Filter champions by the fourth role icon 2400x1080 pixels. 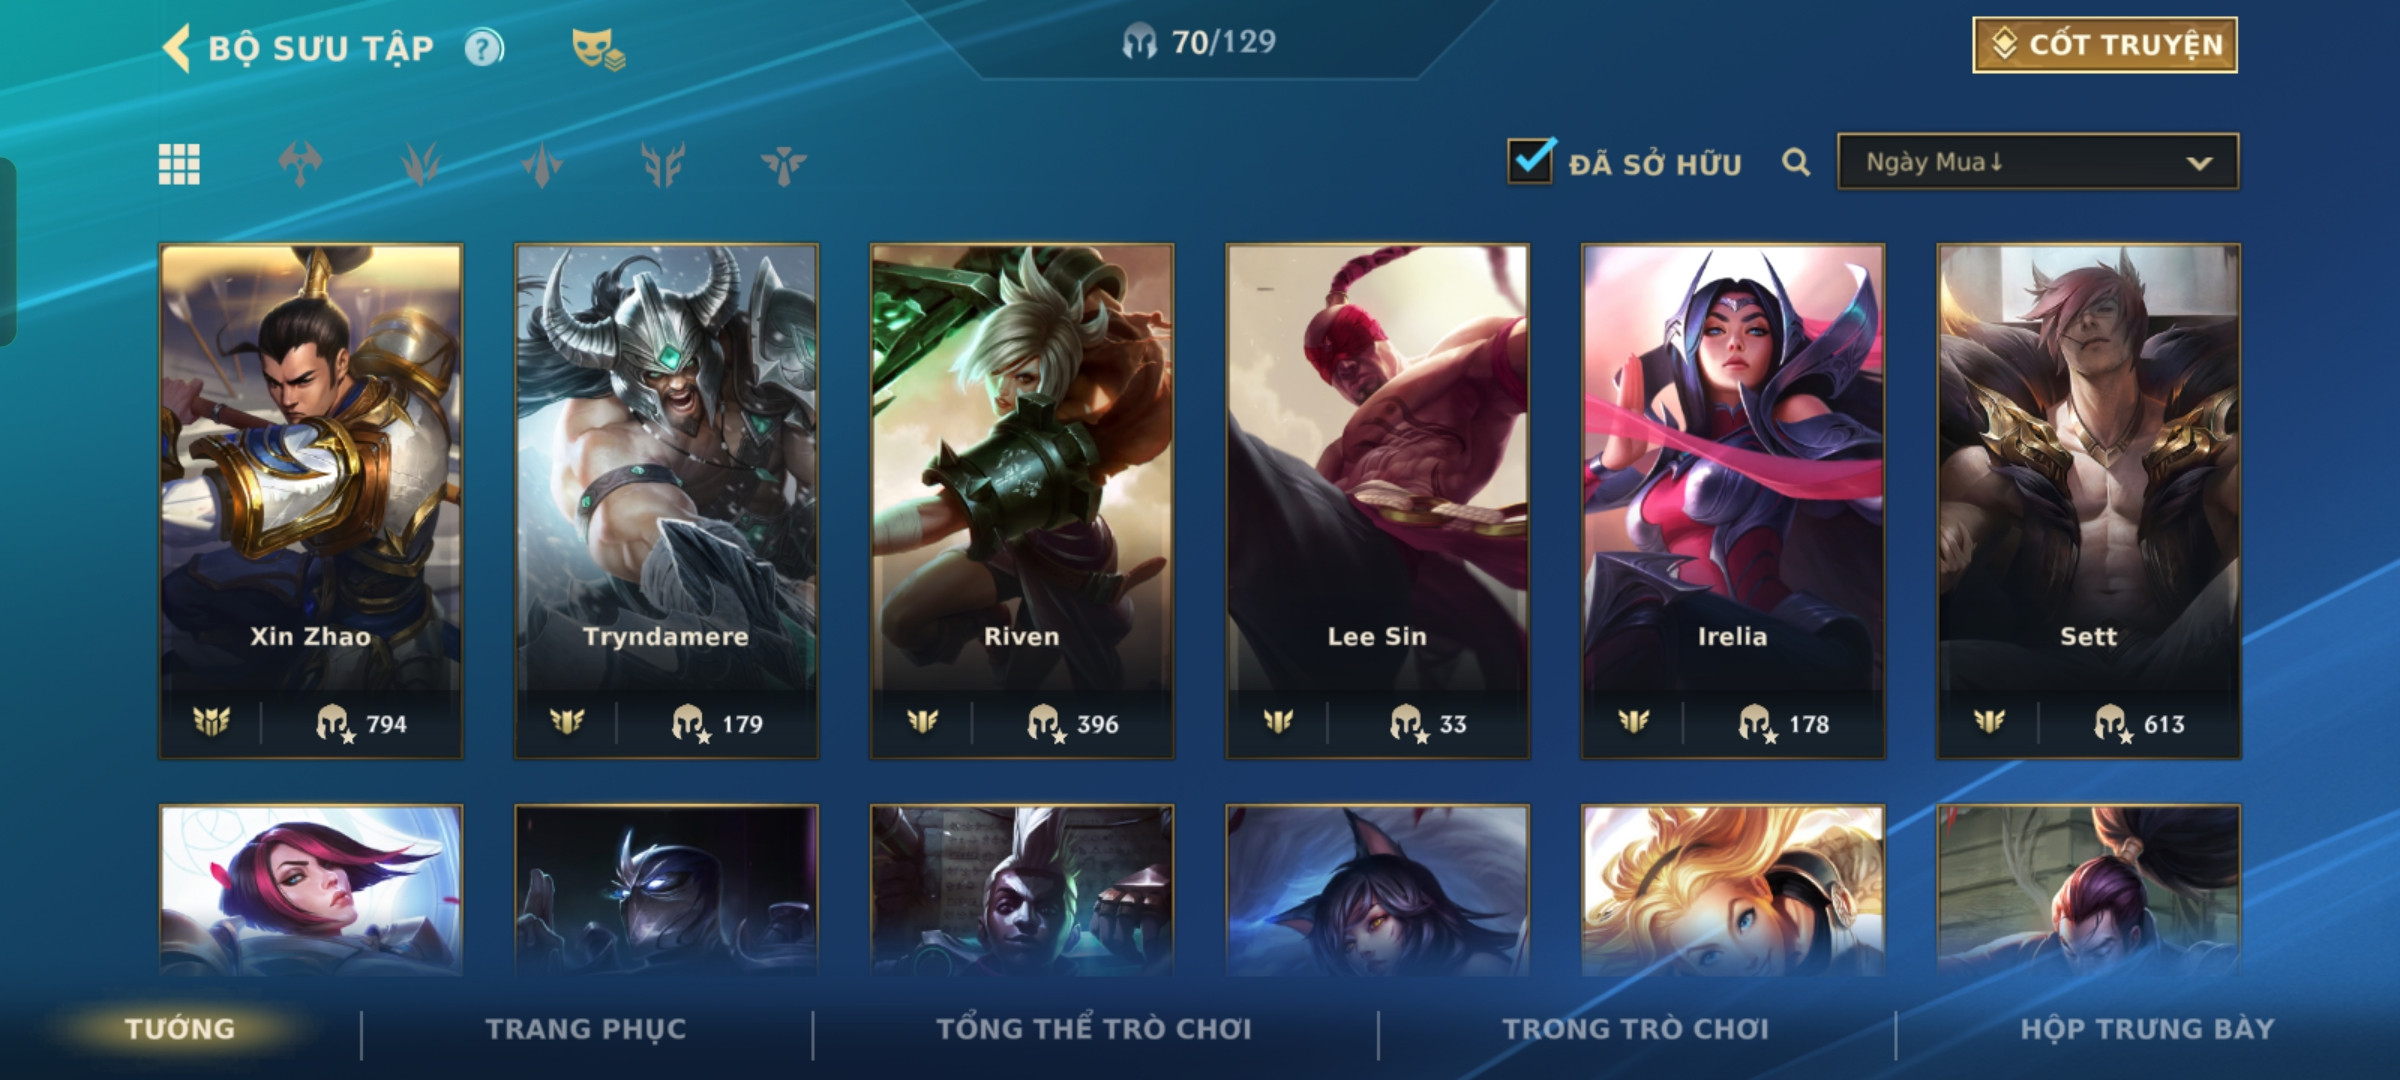pyautogui.click(x=663, y=164)
